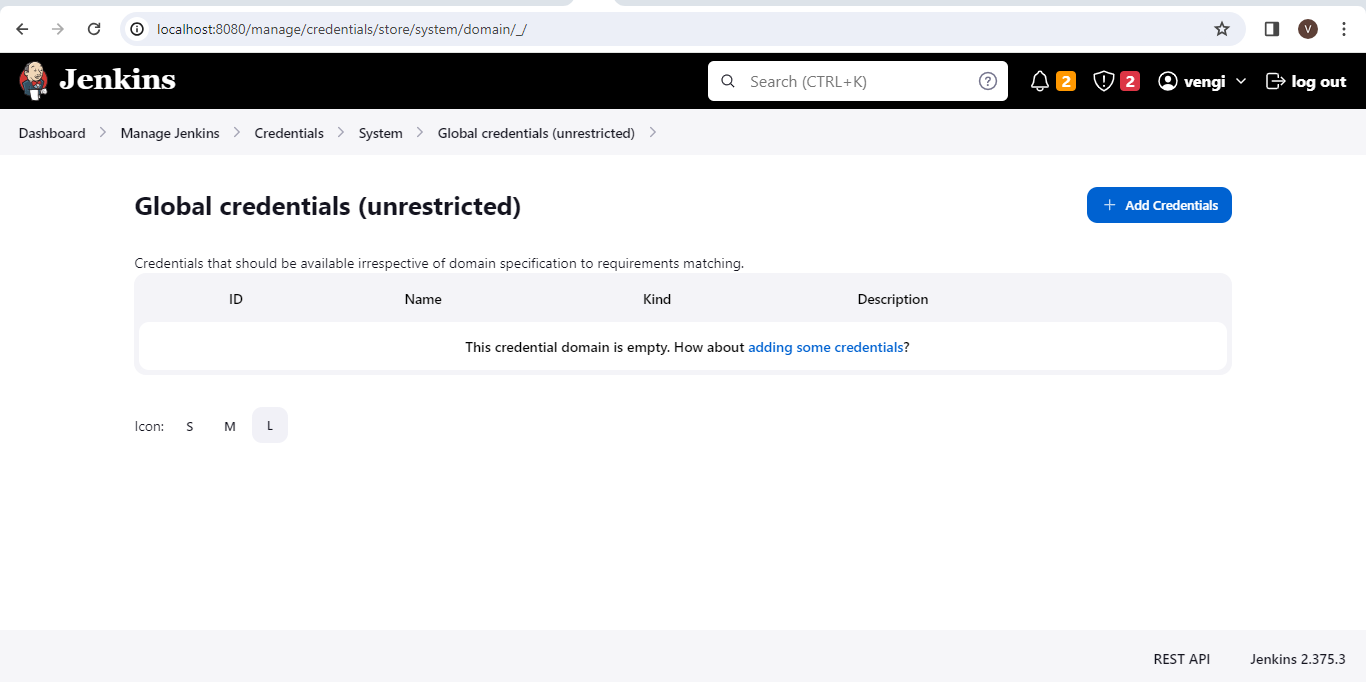This screenshot has width=1366, height=682.
Task: Click the Add Credentials button
Action: [x=1159, y=205]
